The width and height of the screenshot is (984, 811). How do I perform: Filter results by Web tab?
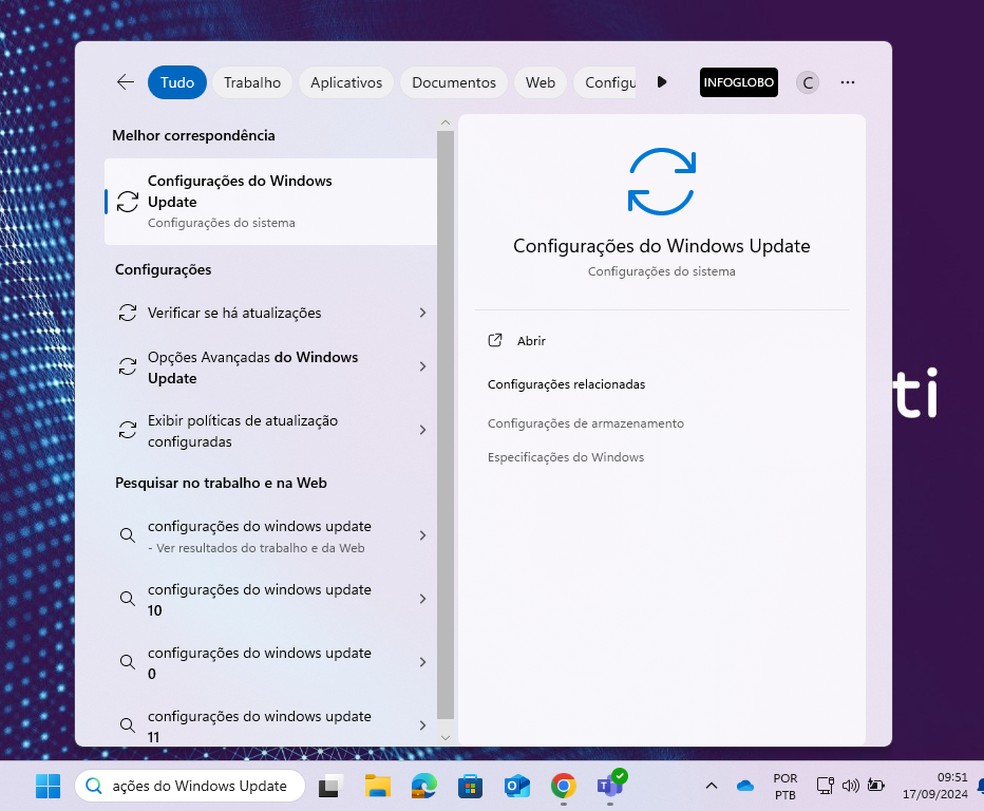[540, 82]
